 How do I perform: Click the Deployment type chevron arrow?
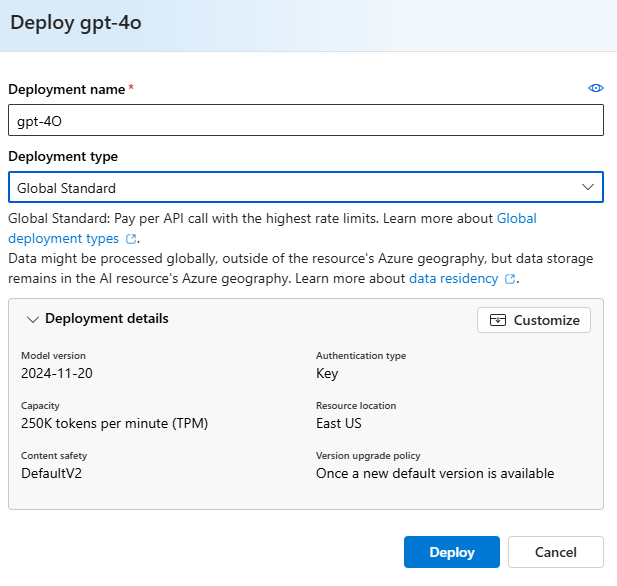click(x=588, y=187)
